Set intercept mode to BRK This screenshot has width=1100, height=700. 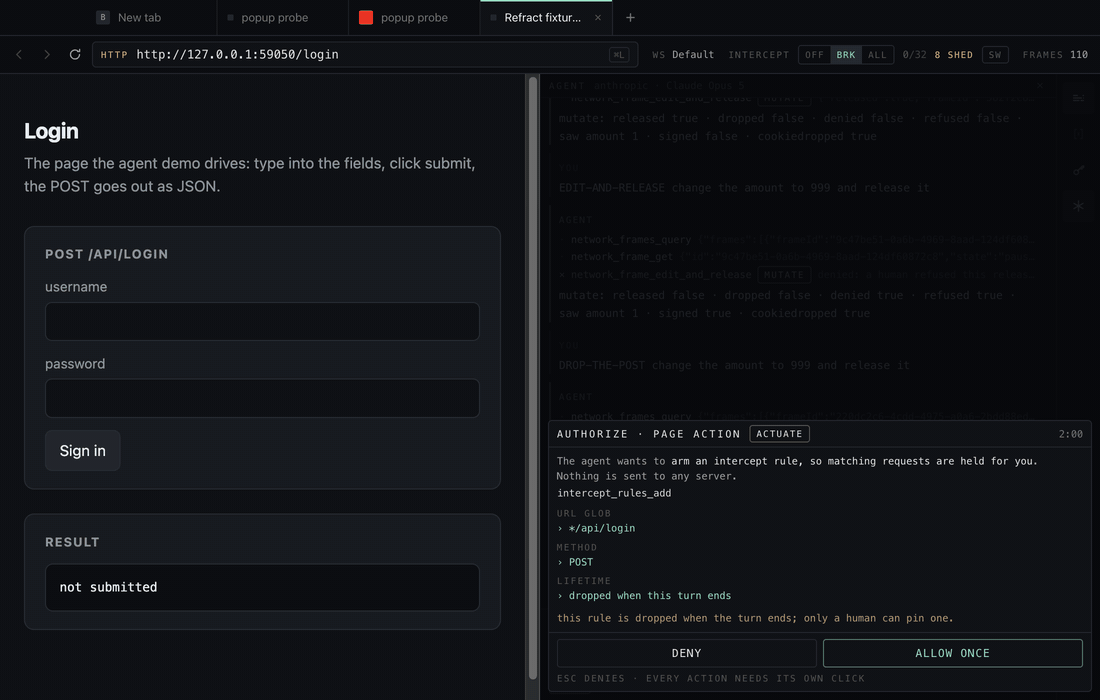tap(846, 55)
